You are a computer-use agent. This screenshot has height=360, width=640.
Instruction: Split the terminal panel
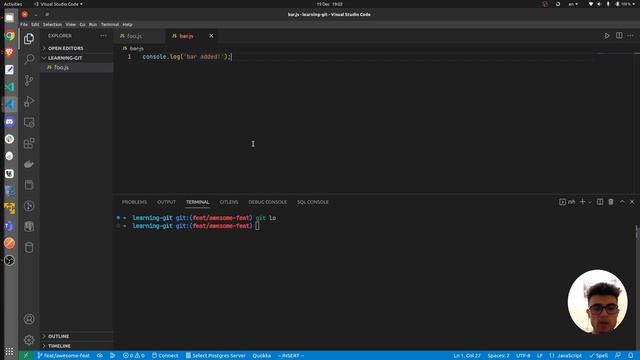click(x=600, y=202)
